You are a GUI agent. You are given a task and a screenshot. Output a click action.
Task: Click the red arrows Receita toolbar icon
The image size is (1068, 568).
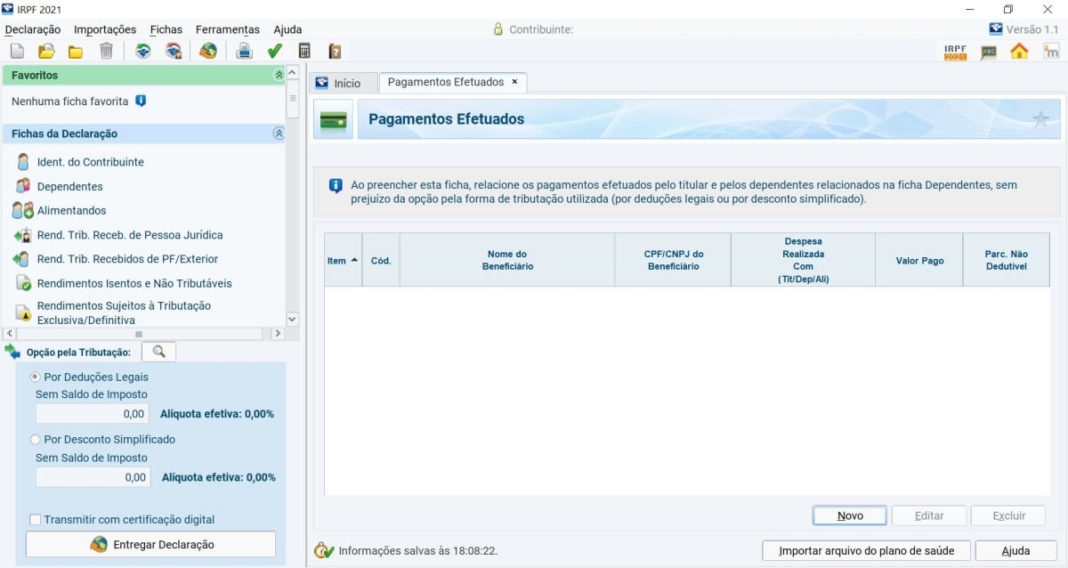tap(174, 51)
